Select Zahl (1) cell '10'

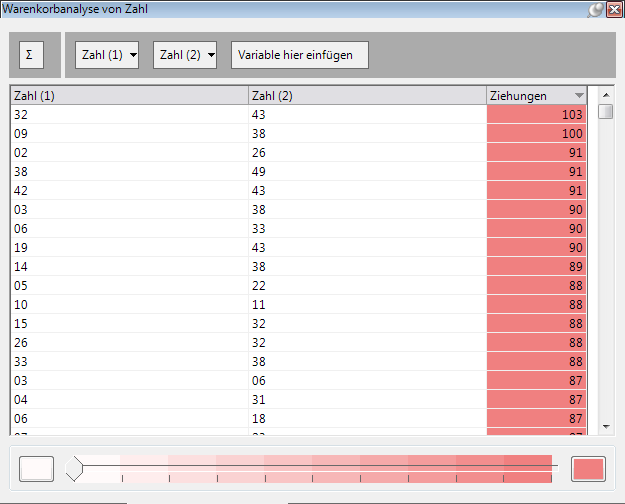130,305
